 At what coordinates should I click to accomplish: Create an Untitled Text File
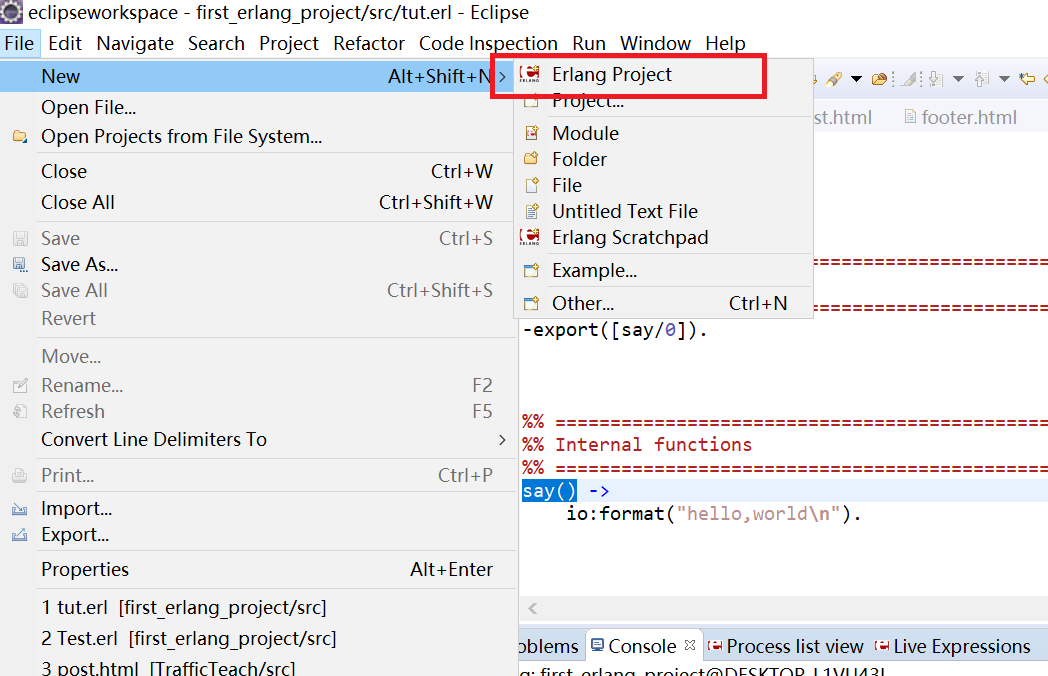(662, 211)
